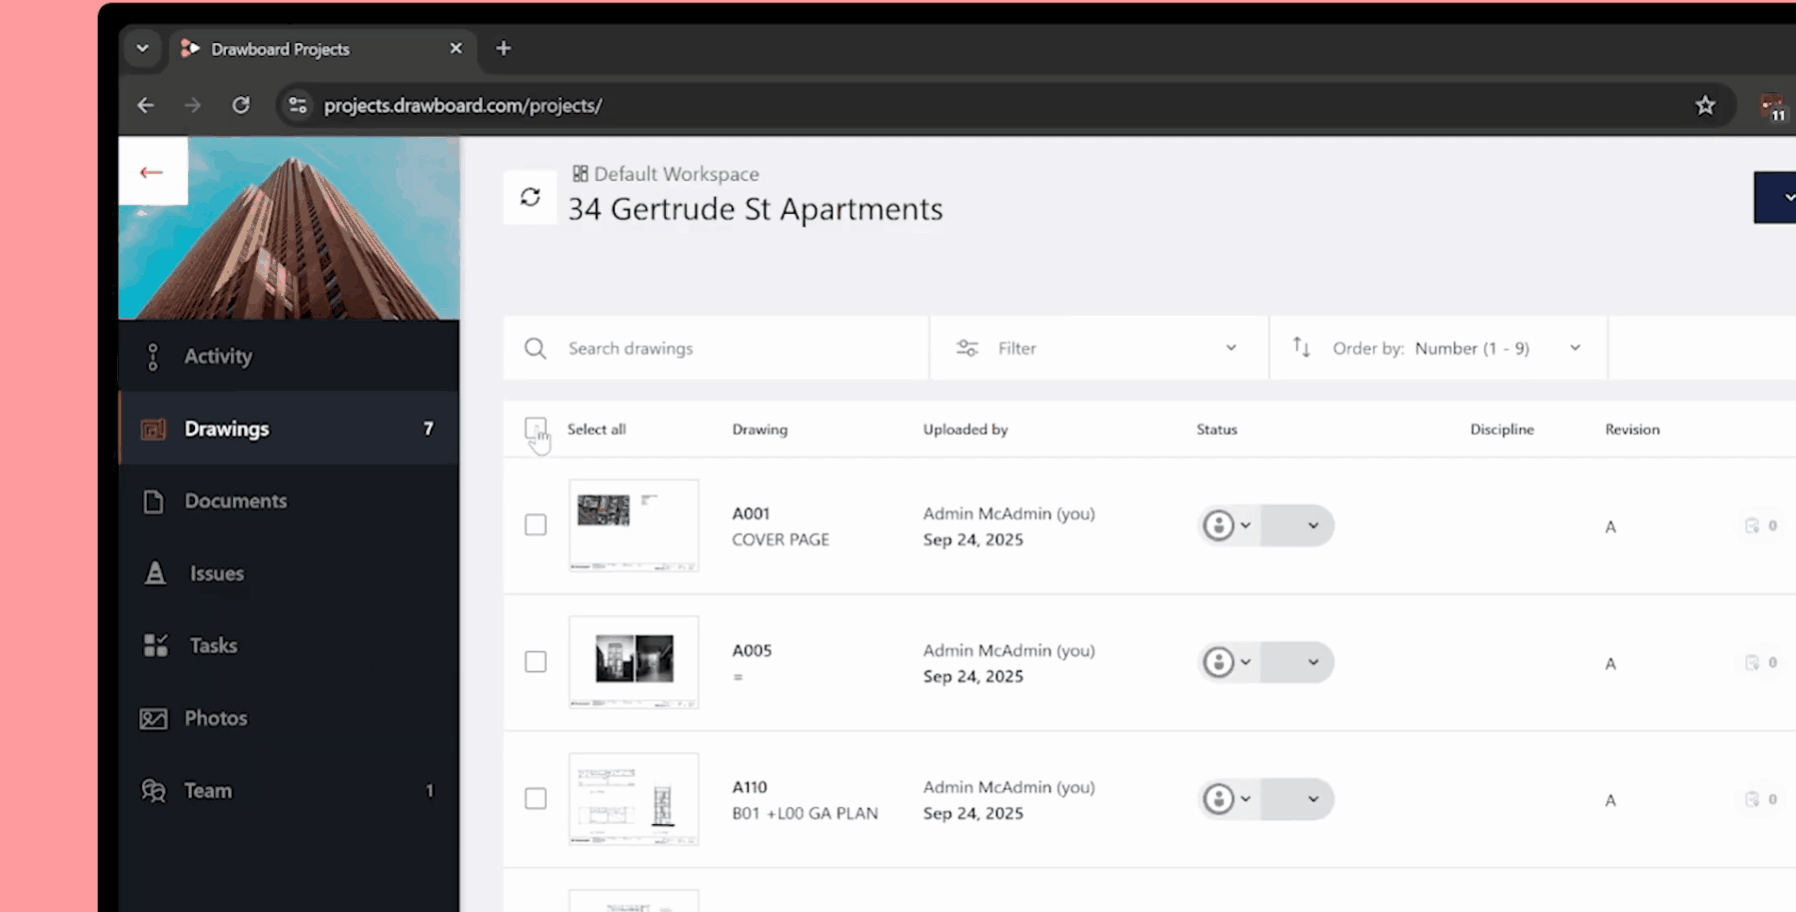Click the annotation count icon for A110
This screenshot has width=1796, height=912.
click(x=1752, y=800)
